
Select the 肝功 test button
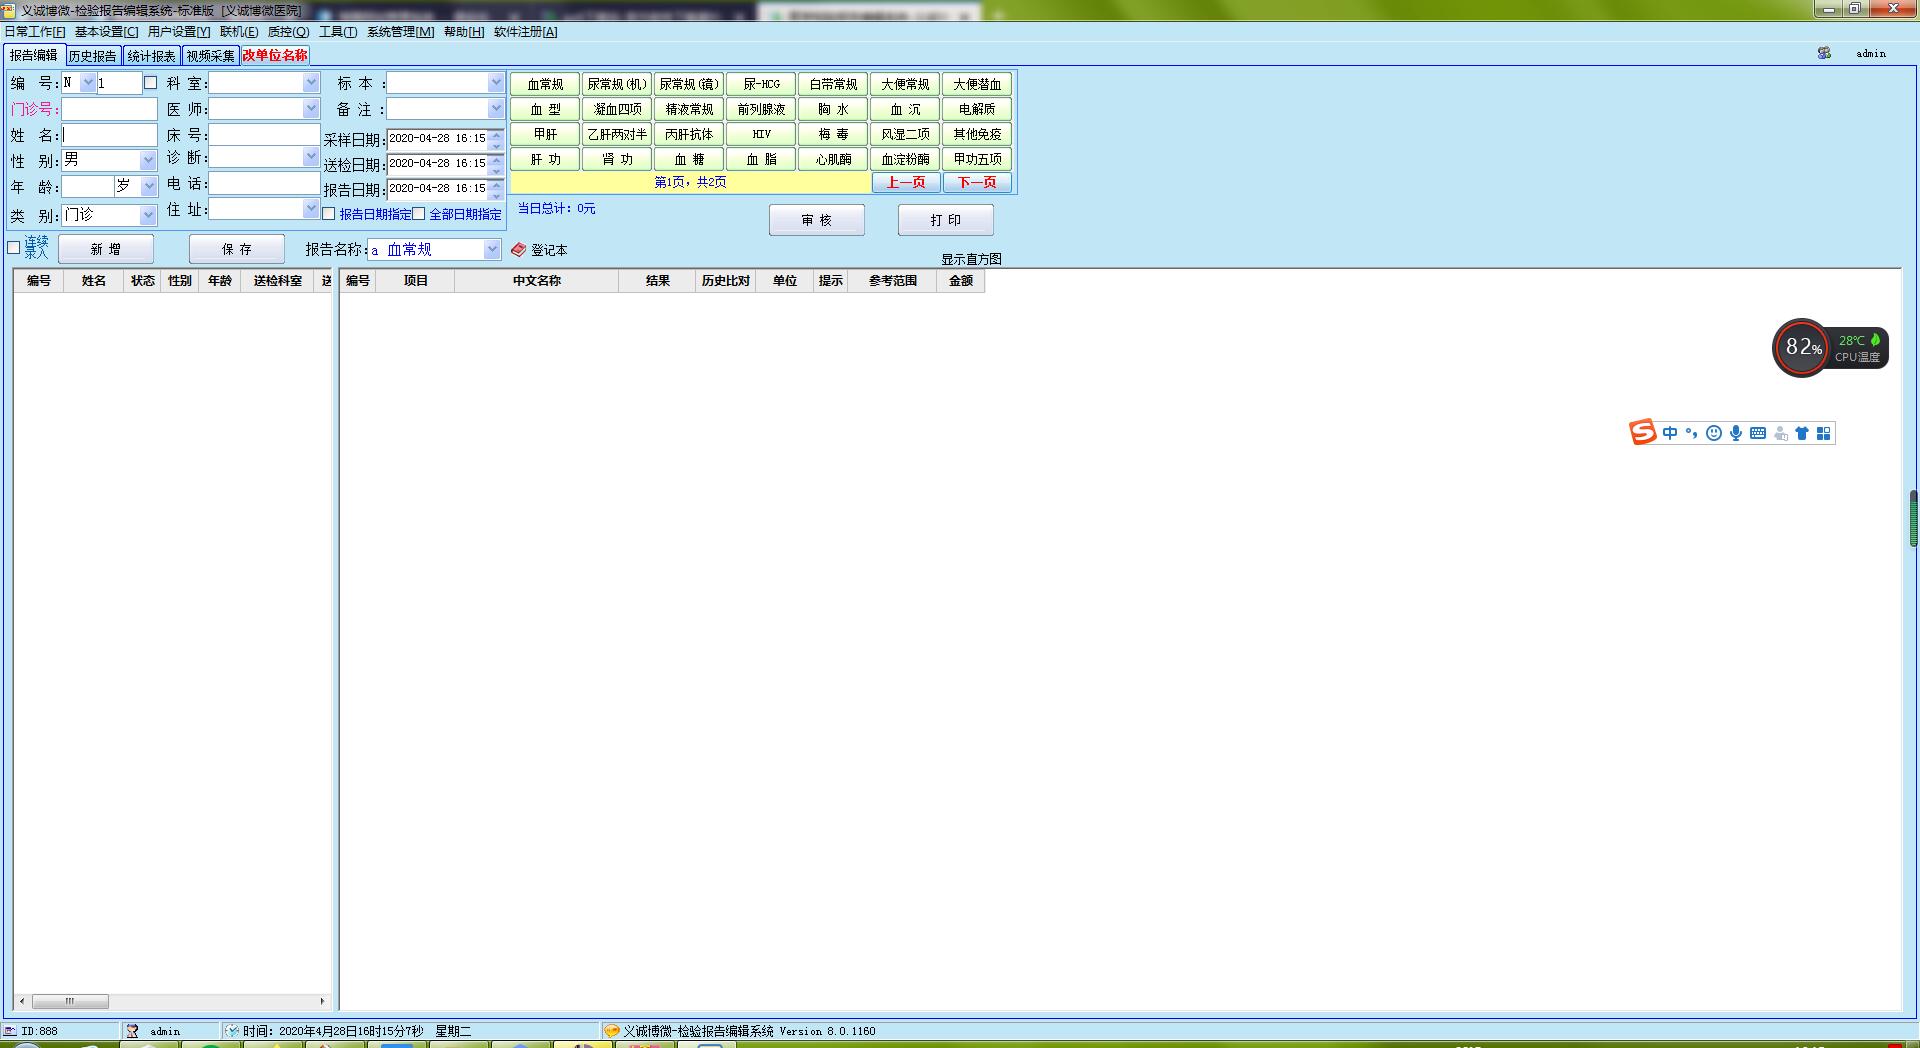[x=545, y=159]
